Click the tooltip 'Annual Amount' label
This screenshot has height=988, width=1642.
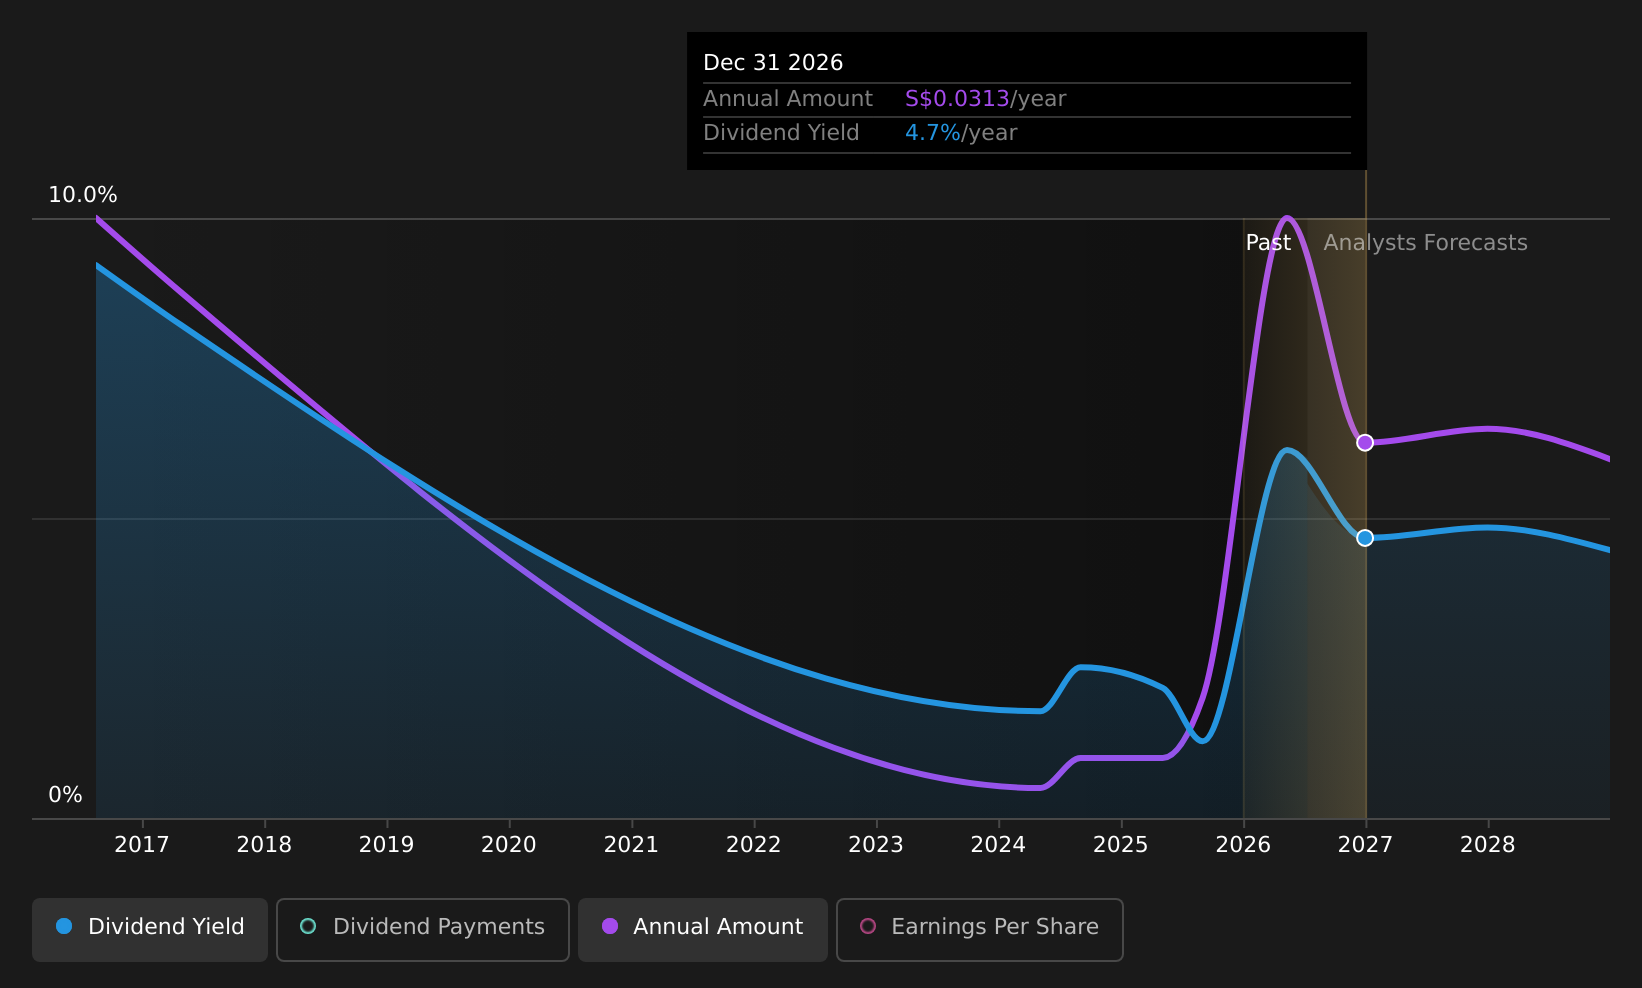(x=788, y=99)
